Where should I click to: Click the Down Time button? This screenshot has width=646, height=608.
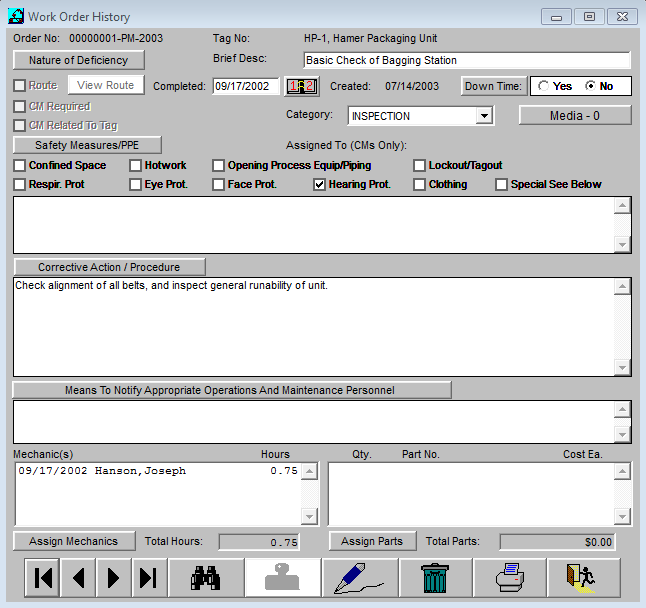494,86
